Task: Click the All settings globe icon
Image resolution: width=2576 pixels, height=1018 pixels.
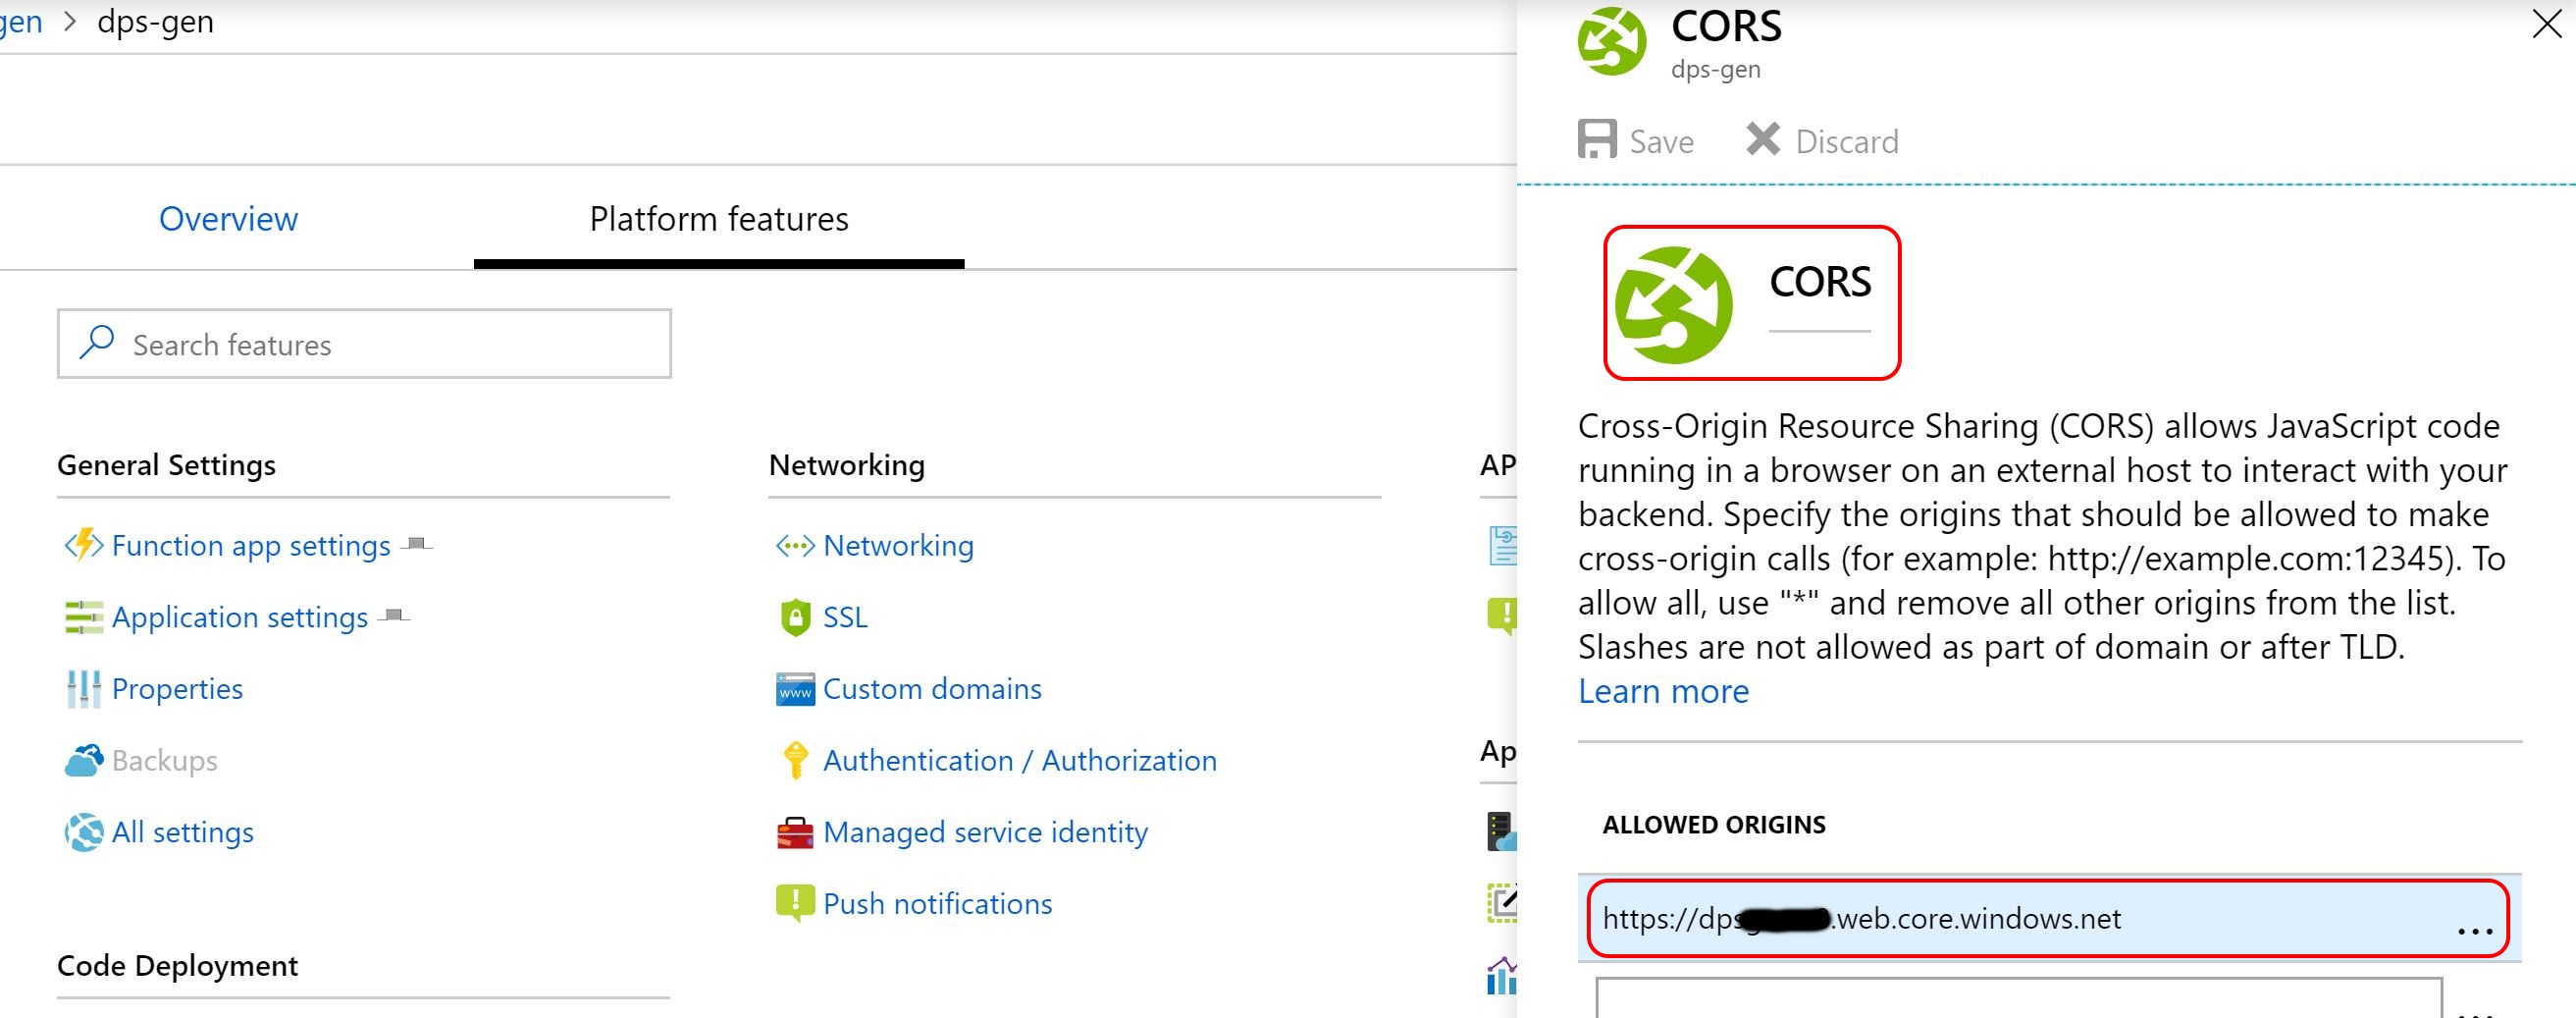Action: click(x=84, y=832)
